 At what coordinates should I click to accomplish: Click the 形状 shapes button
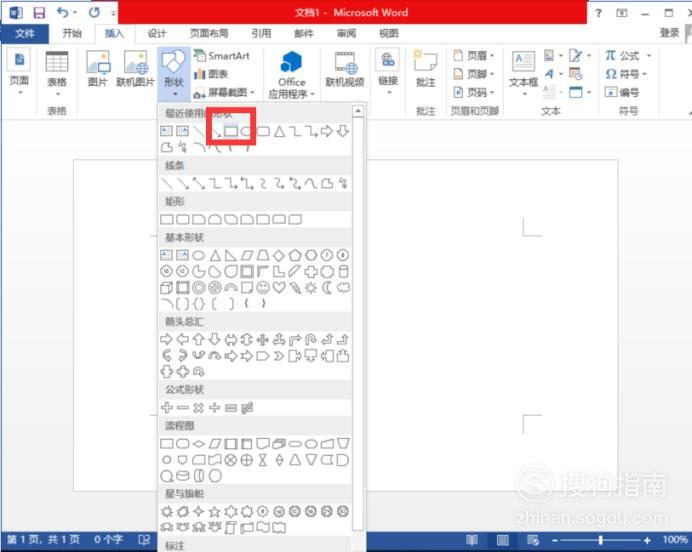point(174,74)
